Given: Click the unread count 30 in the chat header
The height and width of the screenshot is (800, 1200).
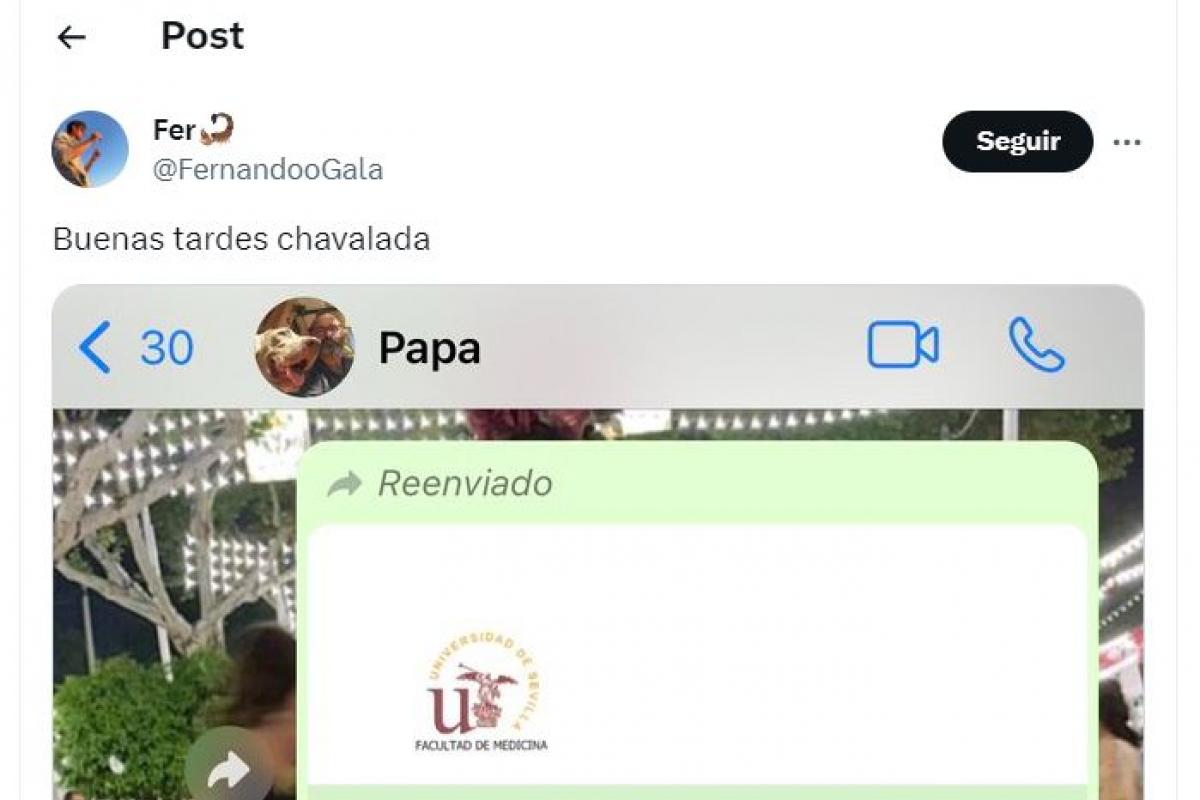Looking at the screenshot, I should [167, 348].
